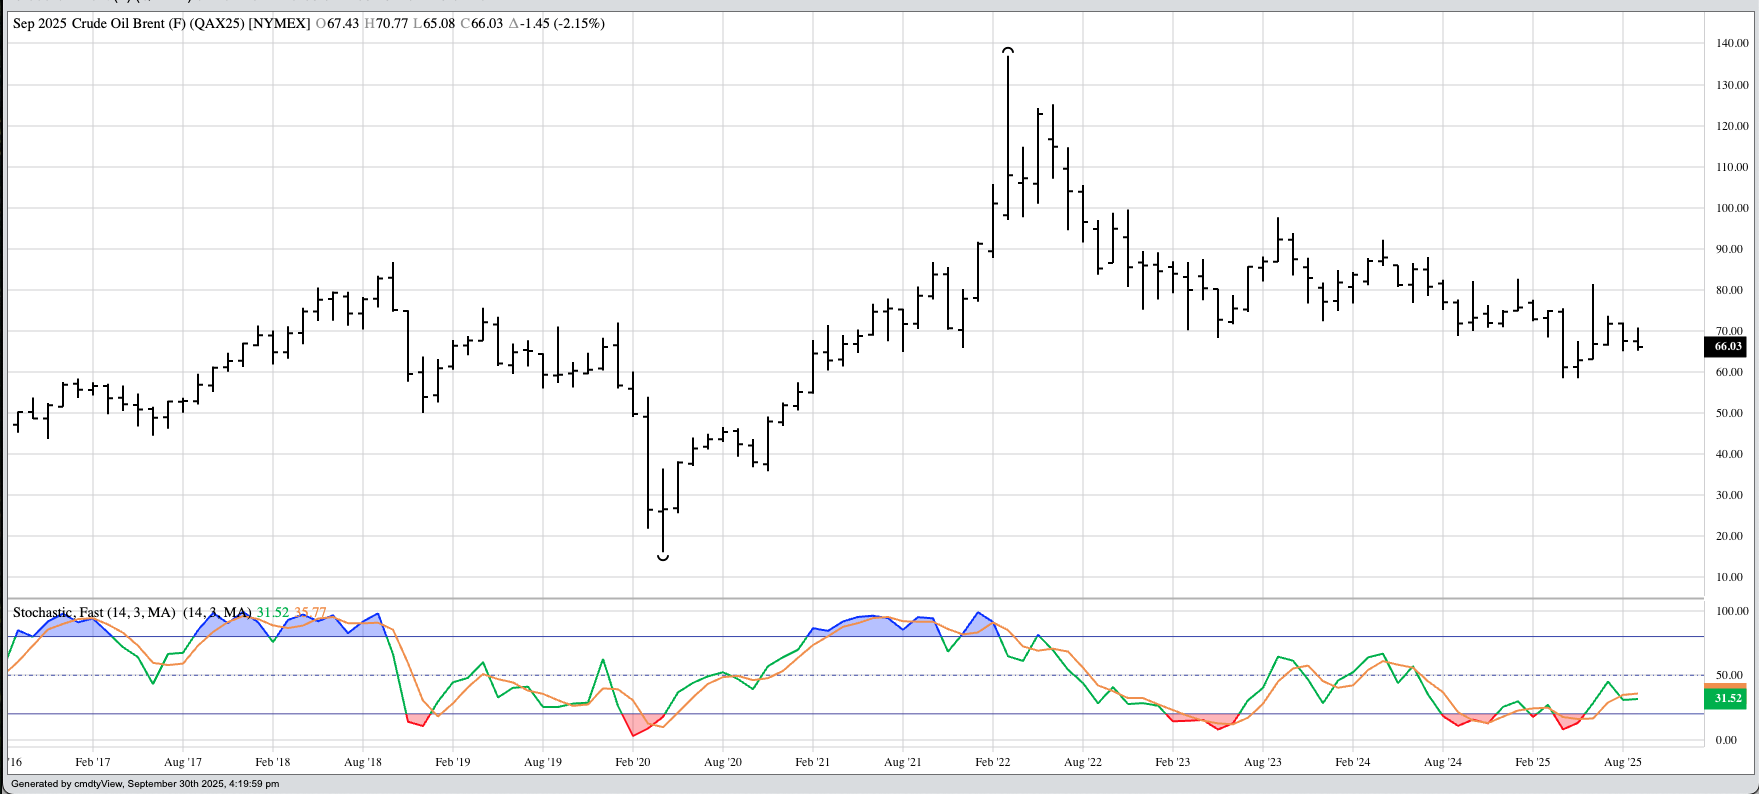
Task: Click the close price C66.03 readout
Action: [481, 23]
